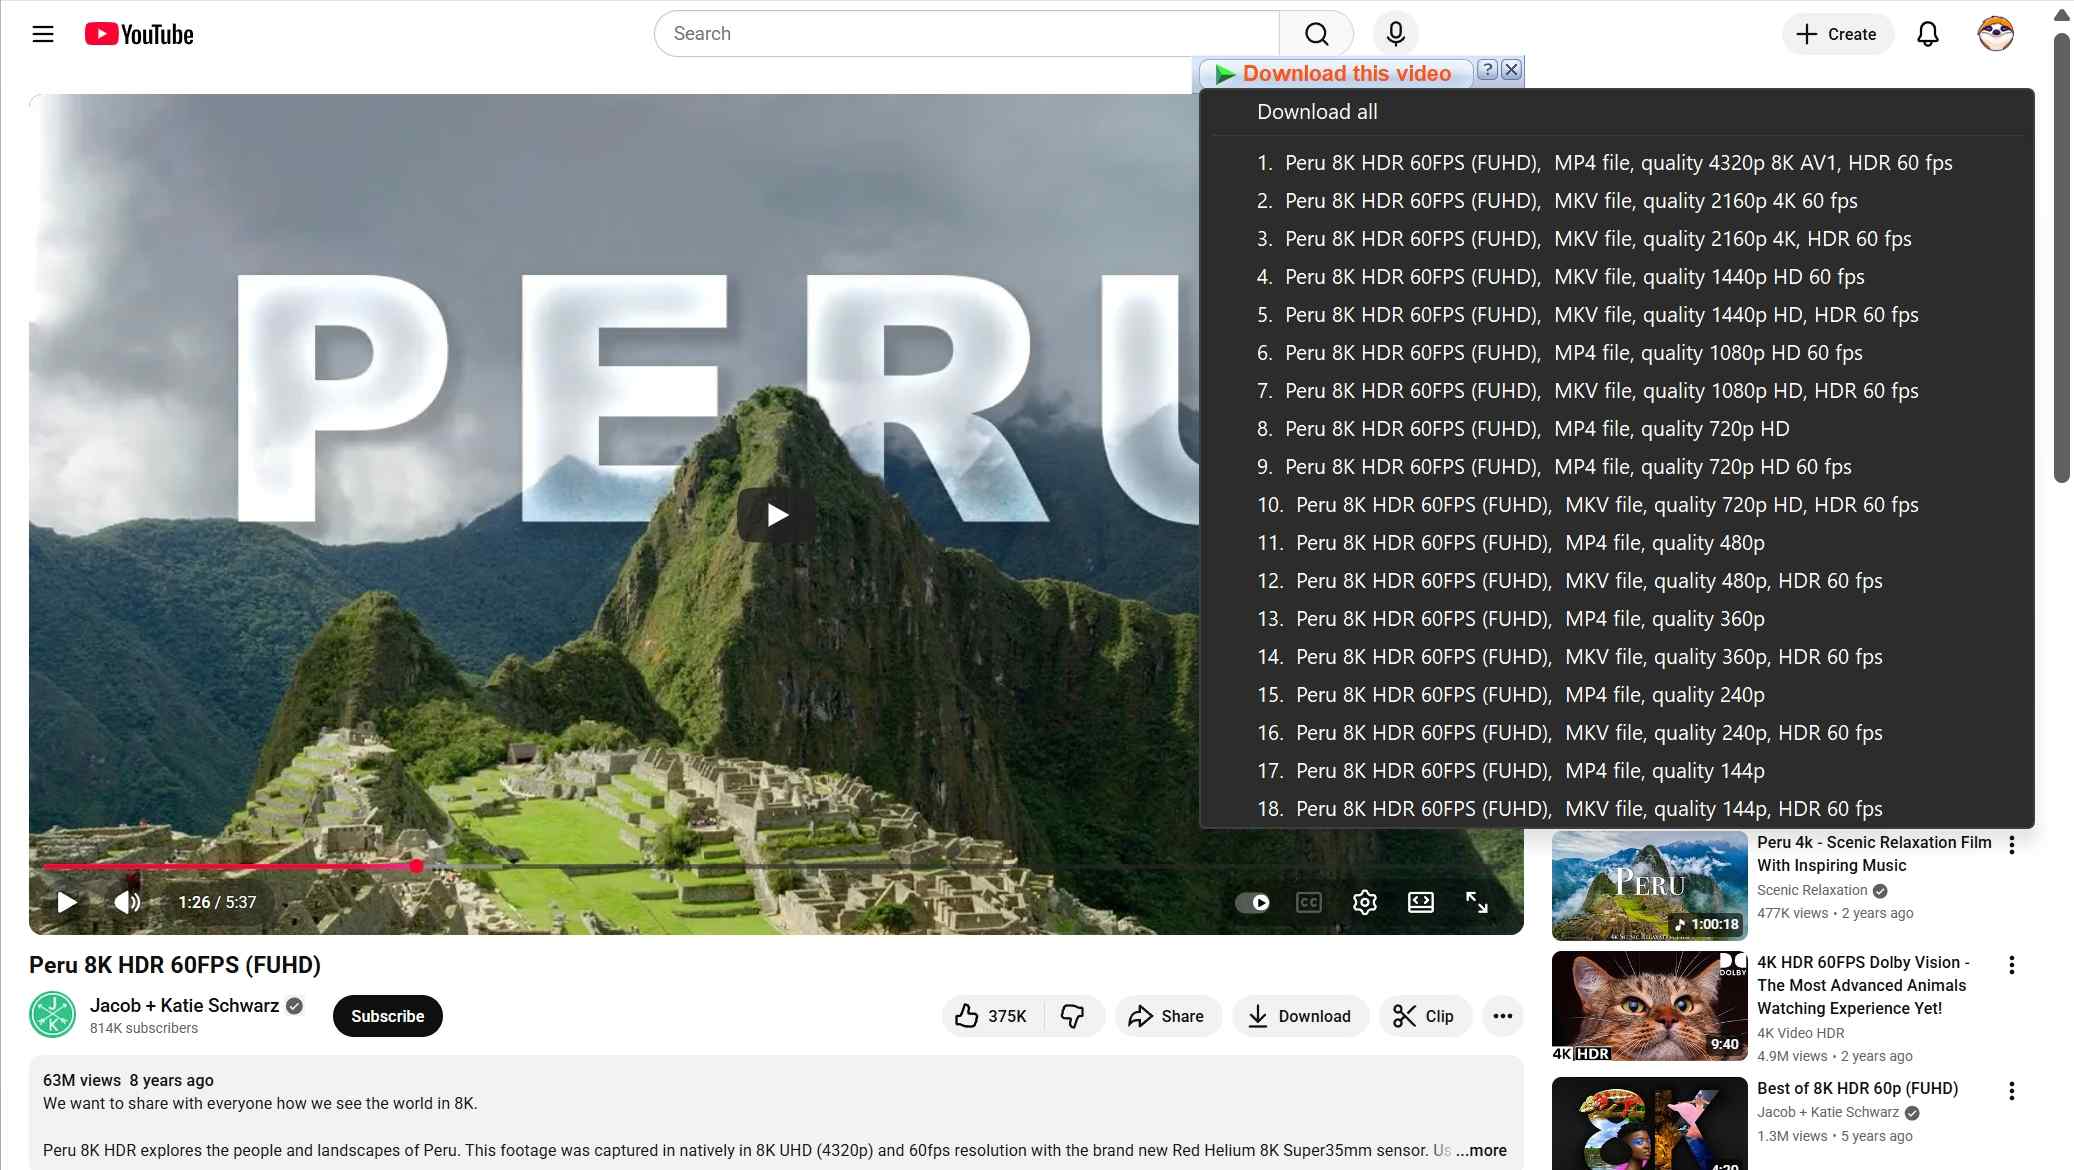
Task: Toggle the autoplay switch
Action: 1252,902
